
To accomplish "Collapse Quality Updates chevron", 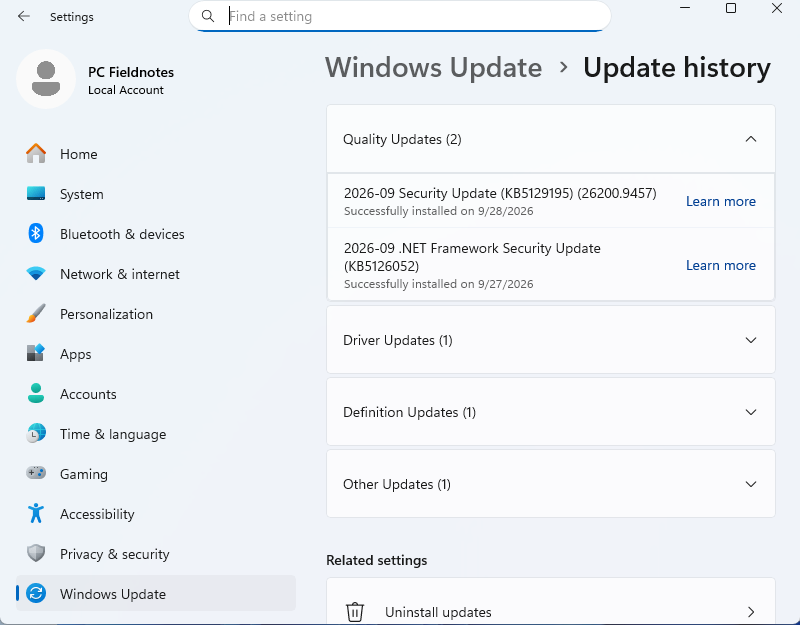I will point(751,139).
